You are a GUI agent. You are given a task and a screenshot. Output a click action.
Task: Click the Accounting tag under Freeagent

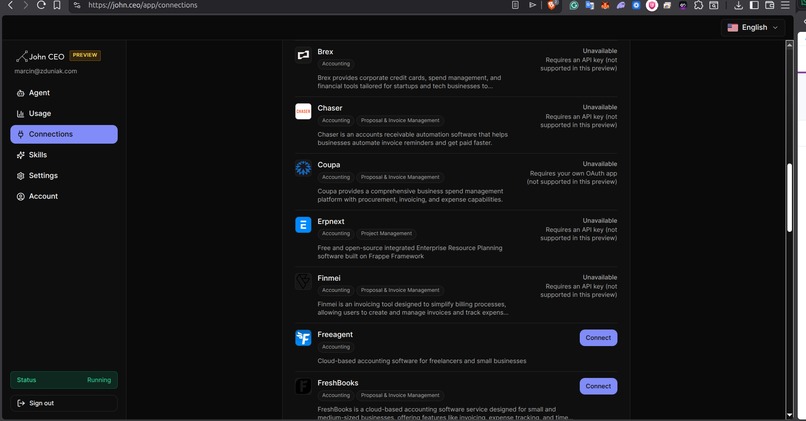(336, 347)
